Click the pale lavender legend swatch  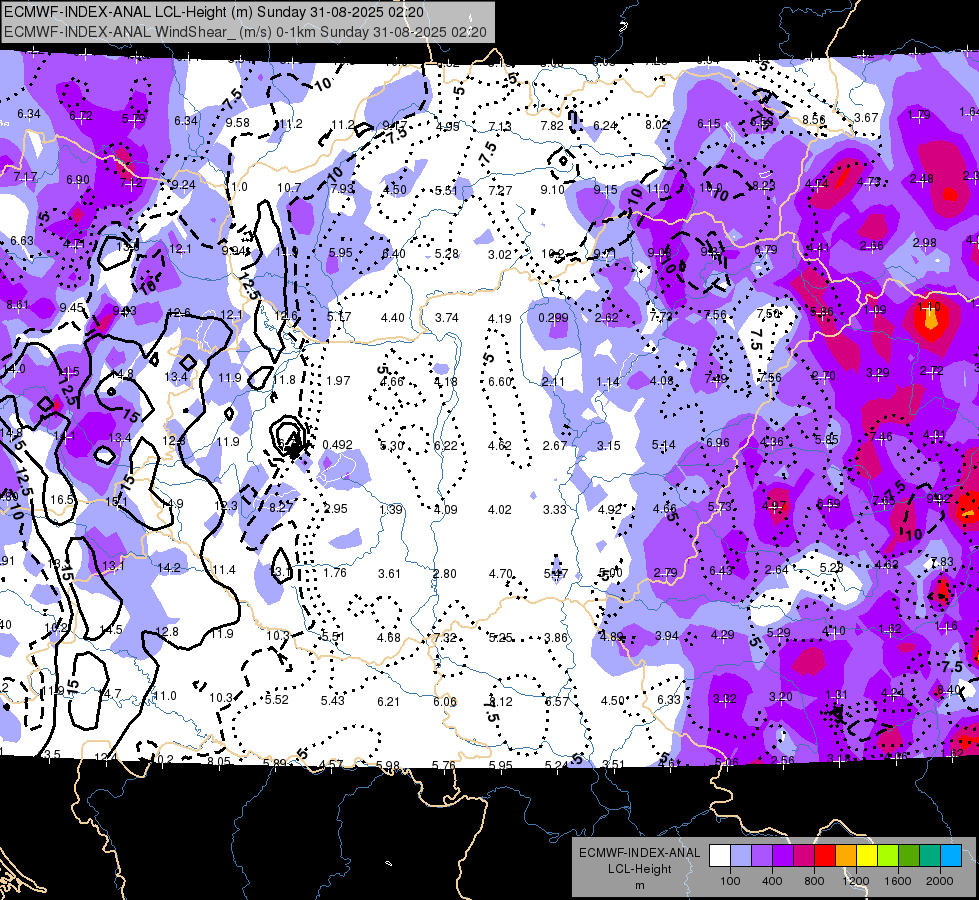tap(741, 856)
